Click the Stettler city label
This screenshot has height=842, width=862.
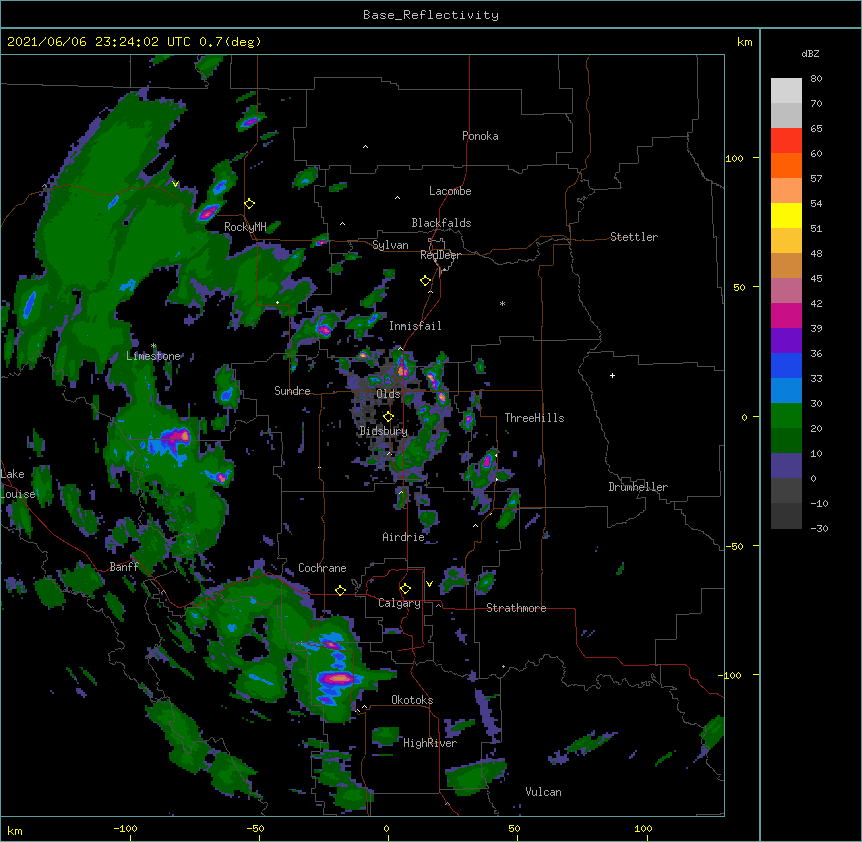click(633, 237)
